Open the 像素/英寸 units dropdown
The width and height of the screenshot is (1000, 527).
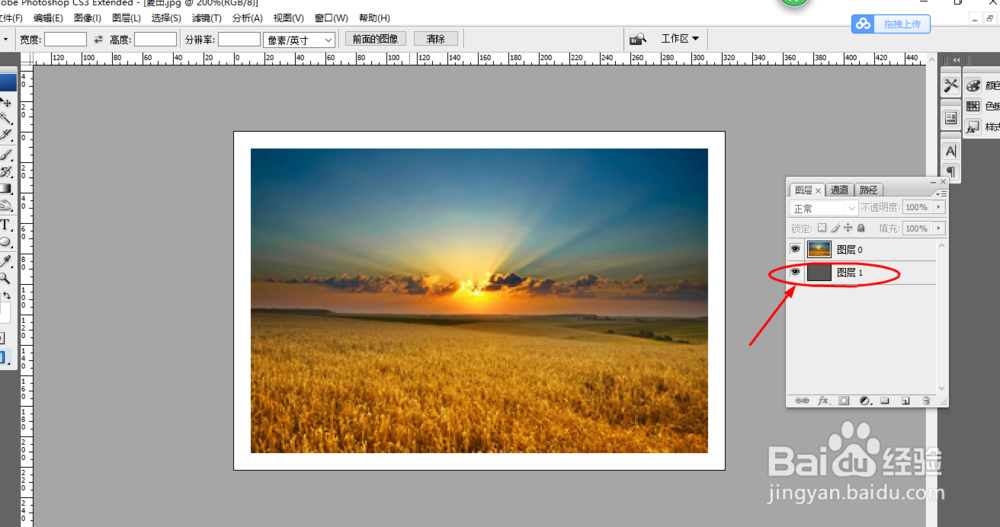[300, 40]
